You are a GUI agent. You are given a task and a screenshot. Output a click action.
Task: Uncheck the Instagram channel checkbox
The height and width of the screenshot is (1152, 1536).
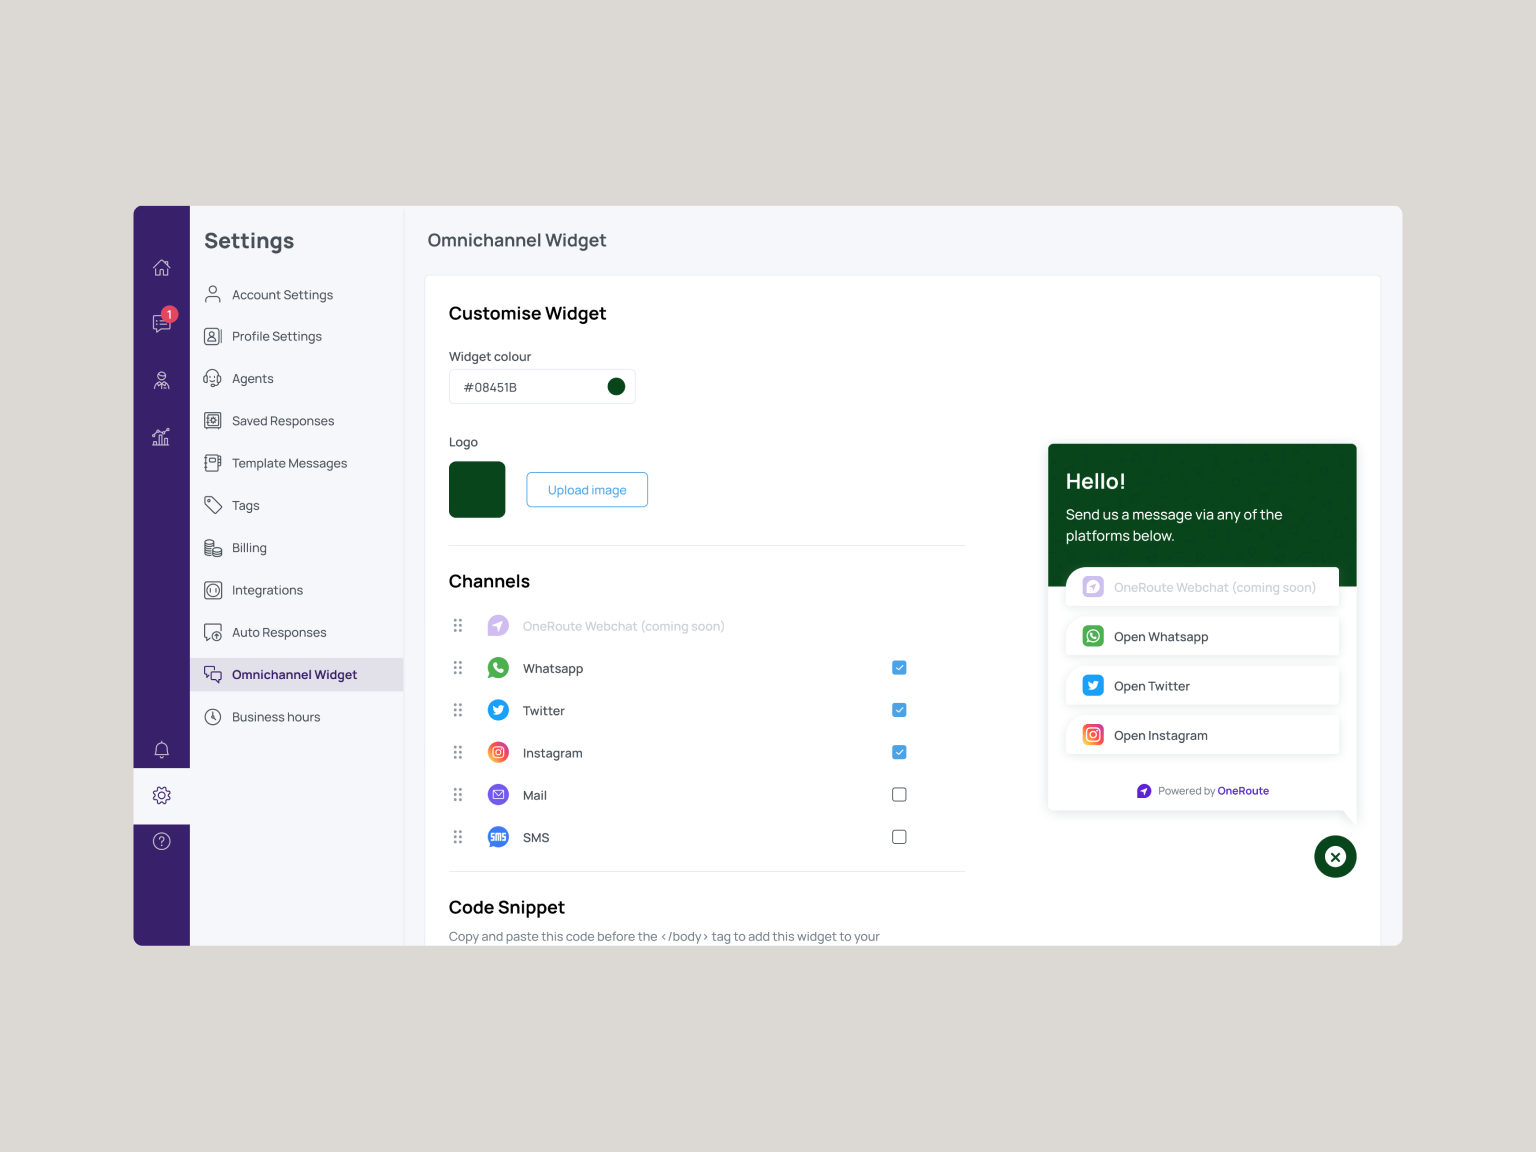point(899,752)
